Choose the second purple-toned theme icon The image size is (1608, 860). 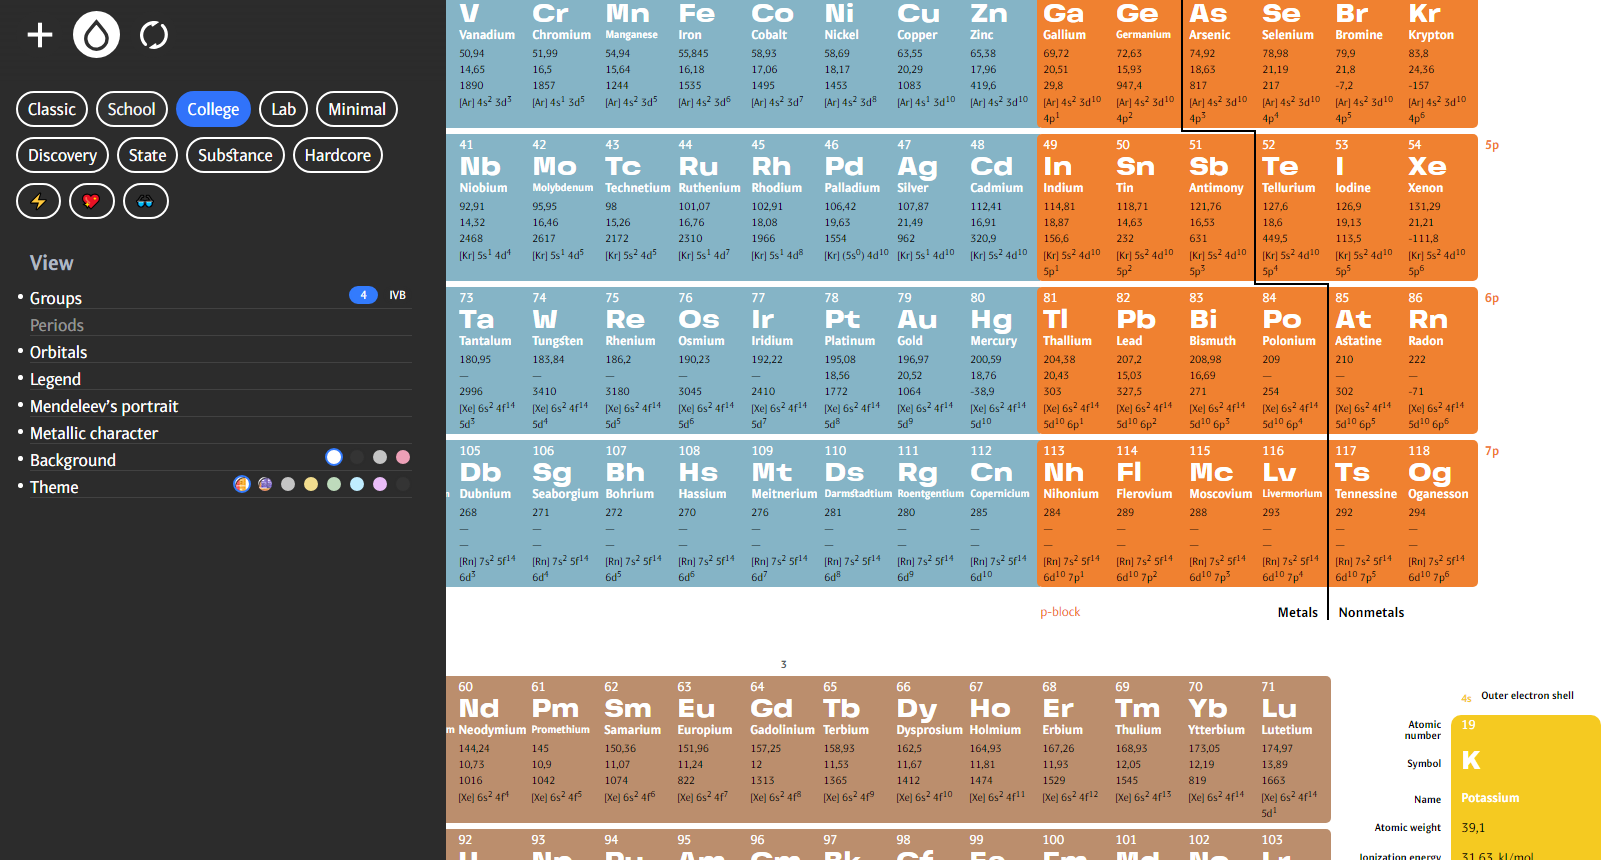point(265,484)
